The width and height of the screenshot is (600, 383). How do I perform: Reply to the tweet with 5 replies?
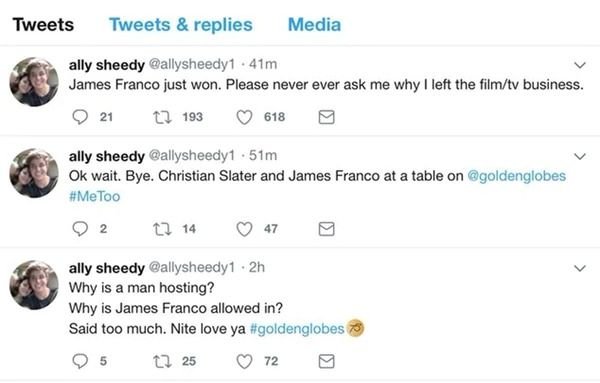click(80, 361)
